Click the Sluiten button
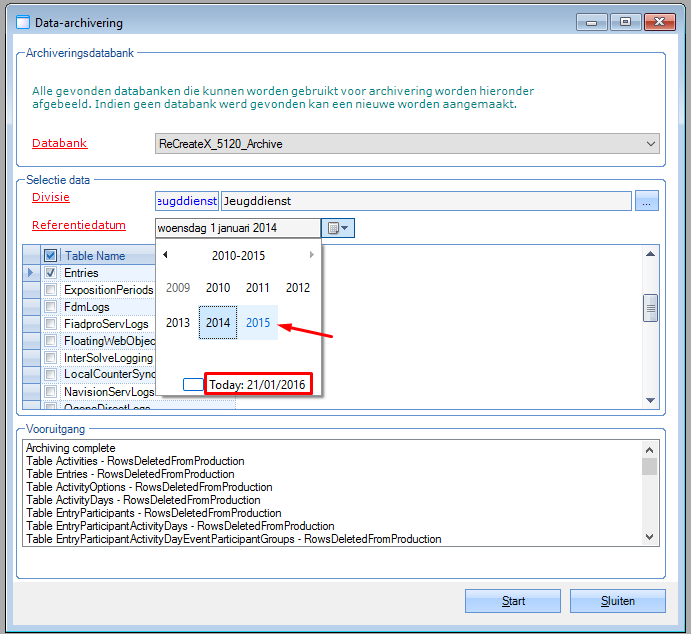 (617, 601)
